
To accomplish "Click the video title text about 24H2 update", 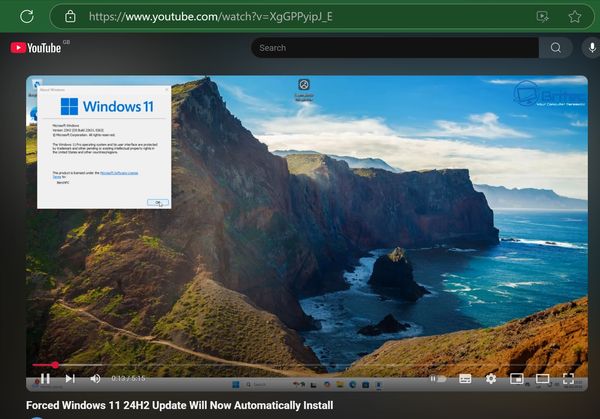I will (179, 405).
